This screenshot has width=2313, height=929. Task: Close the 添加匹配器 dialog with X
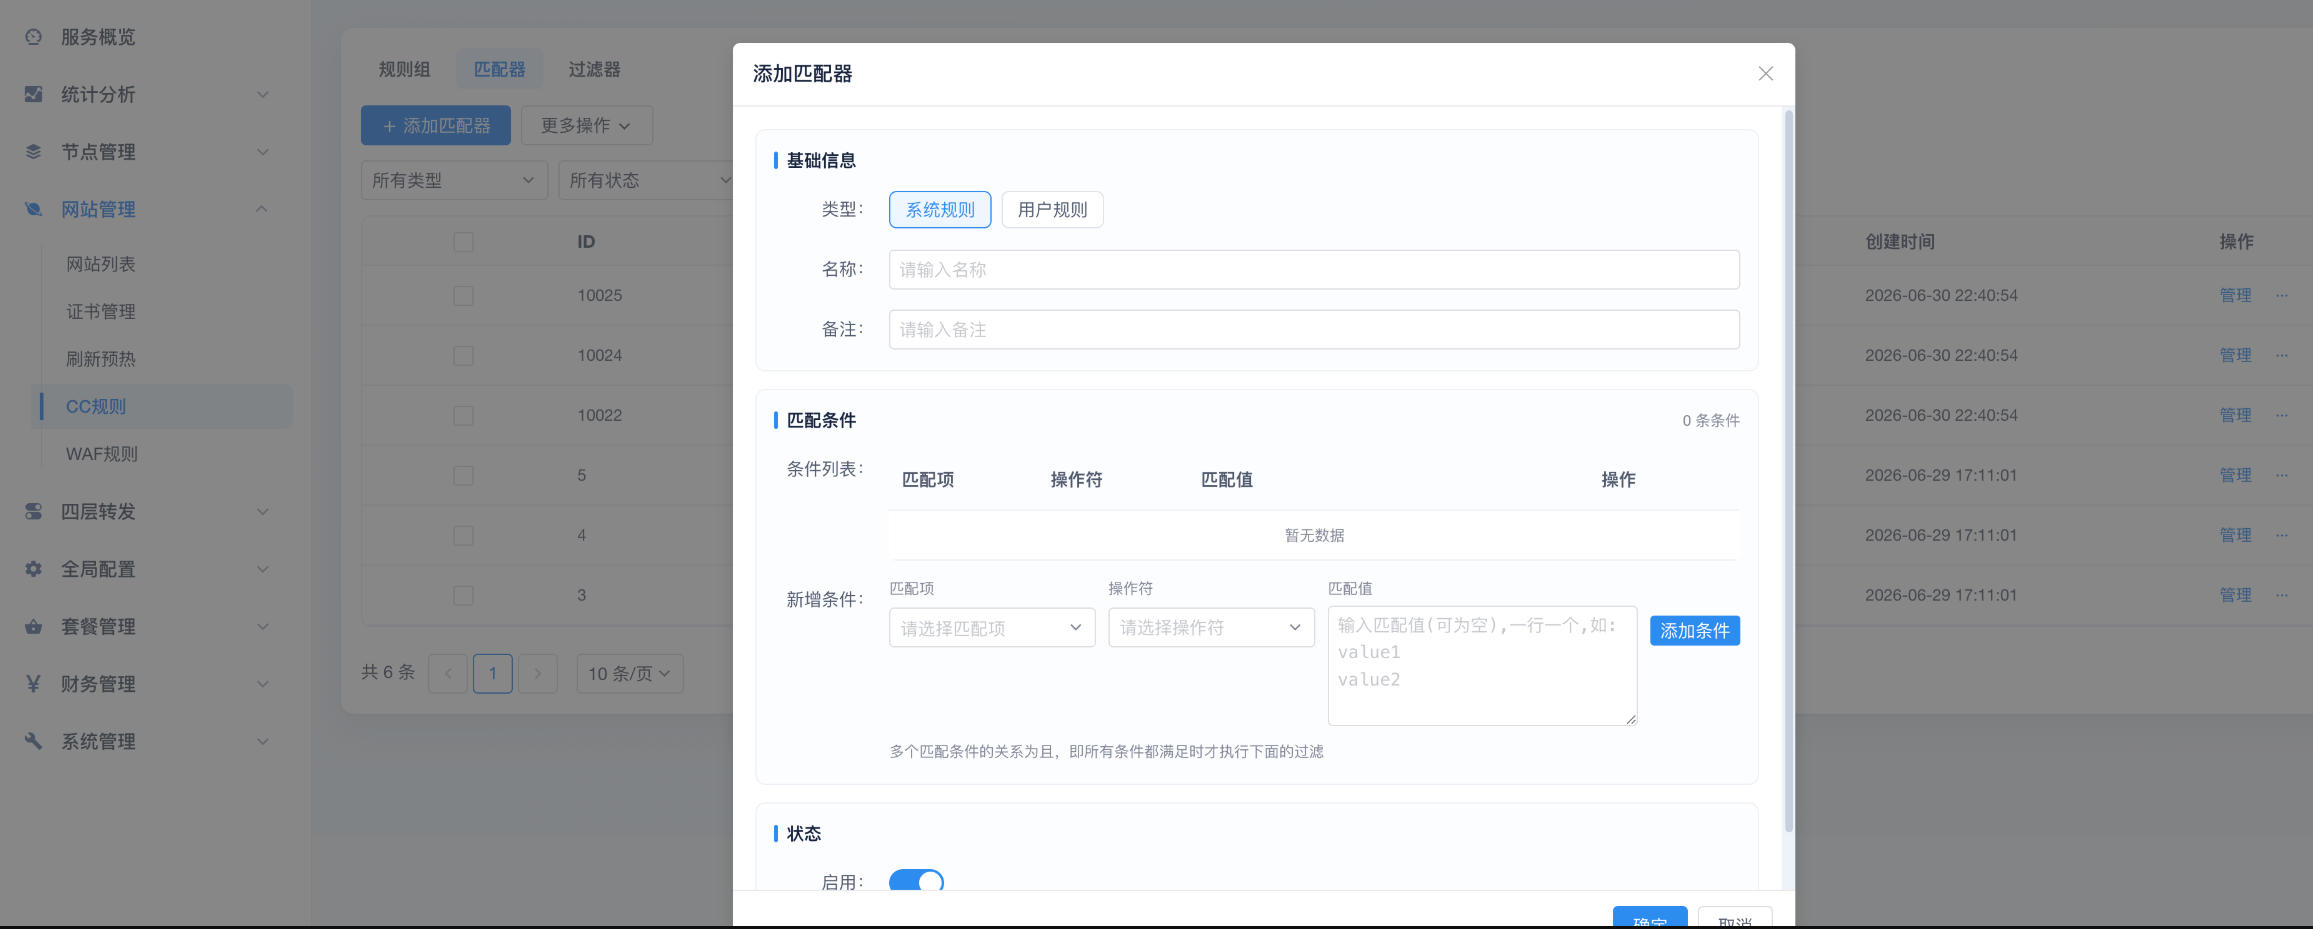click(1765, 74)
